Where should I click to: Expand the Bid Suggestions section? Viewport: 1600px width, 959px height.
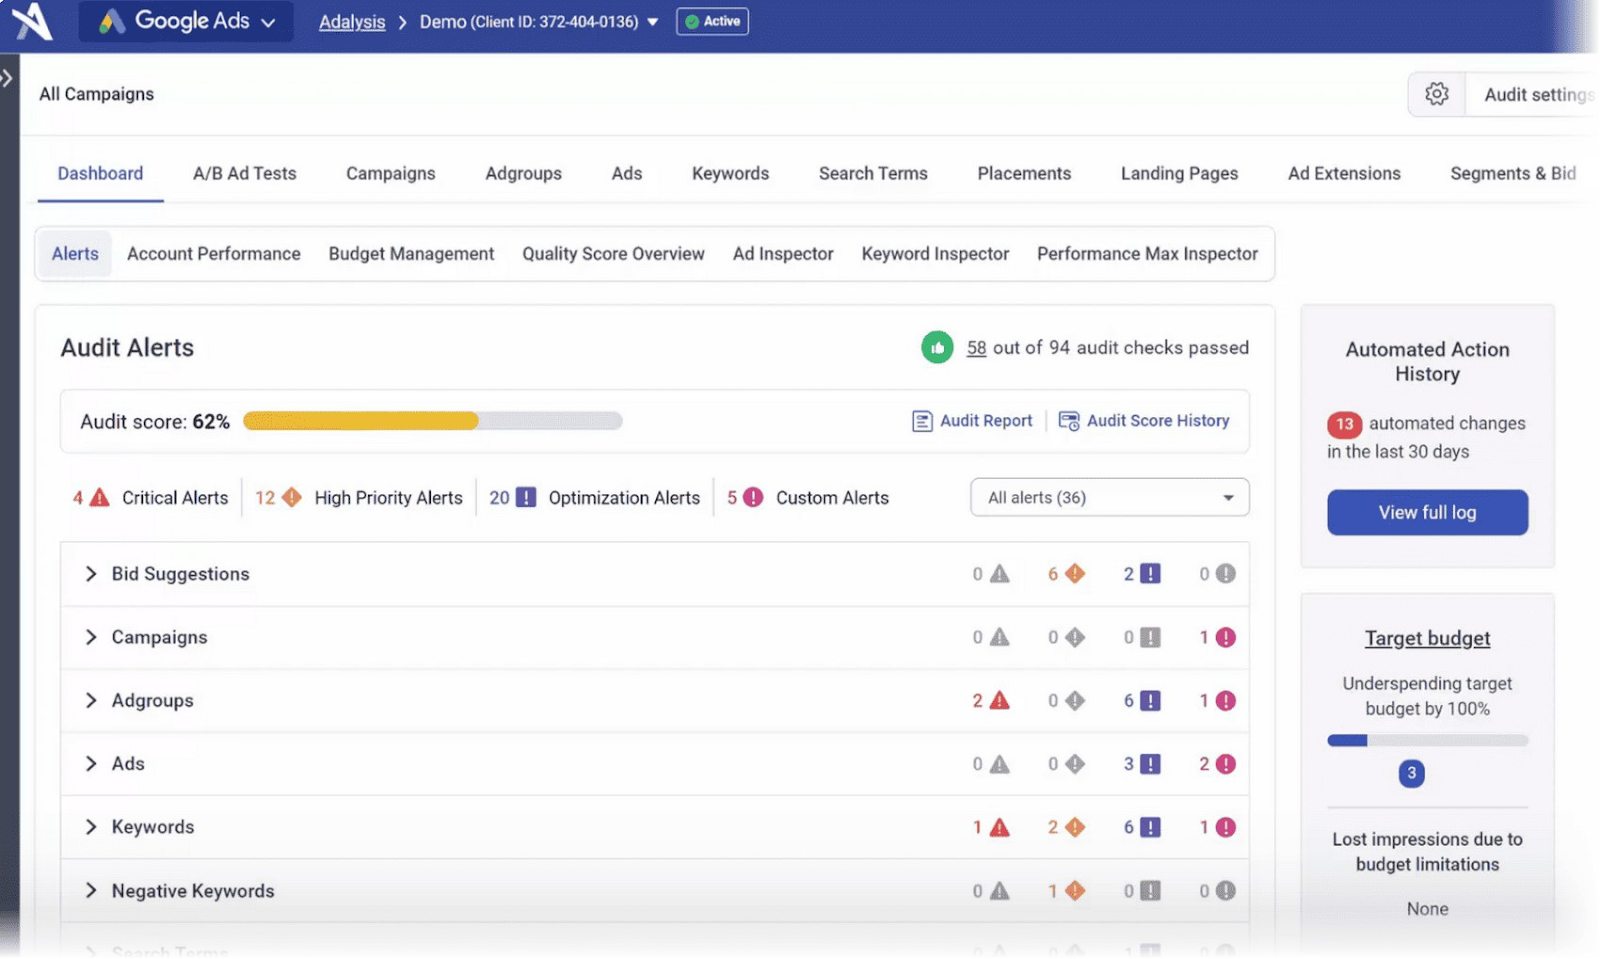coord(91,574)
